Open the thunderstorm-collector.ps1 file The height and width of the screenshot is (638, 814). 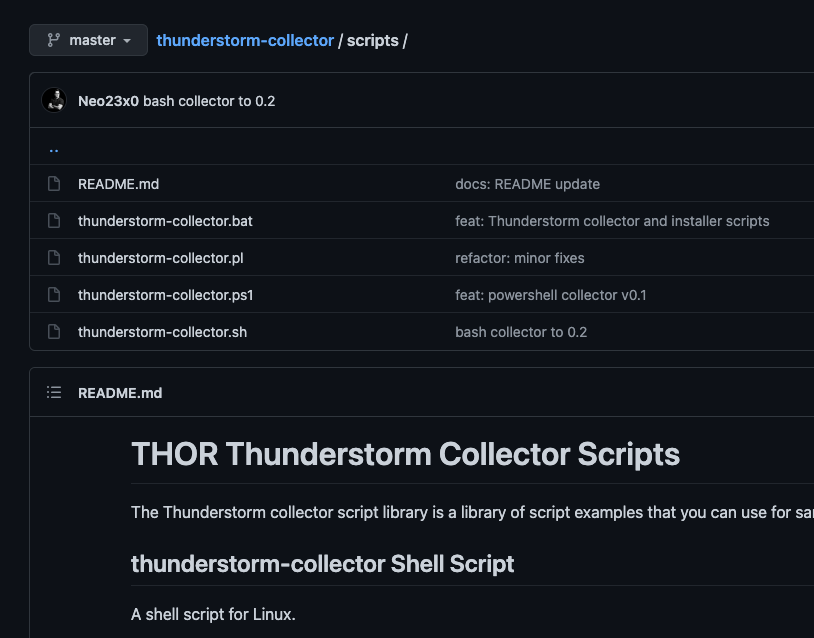[165, 295]
